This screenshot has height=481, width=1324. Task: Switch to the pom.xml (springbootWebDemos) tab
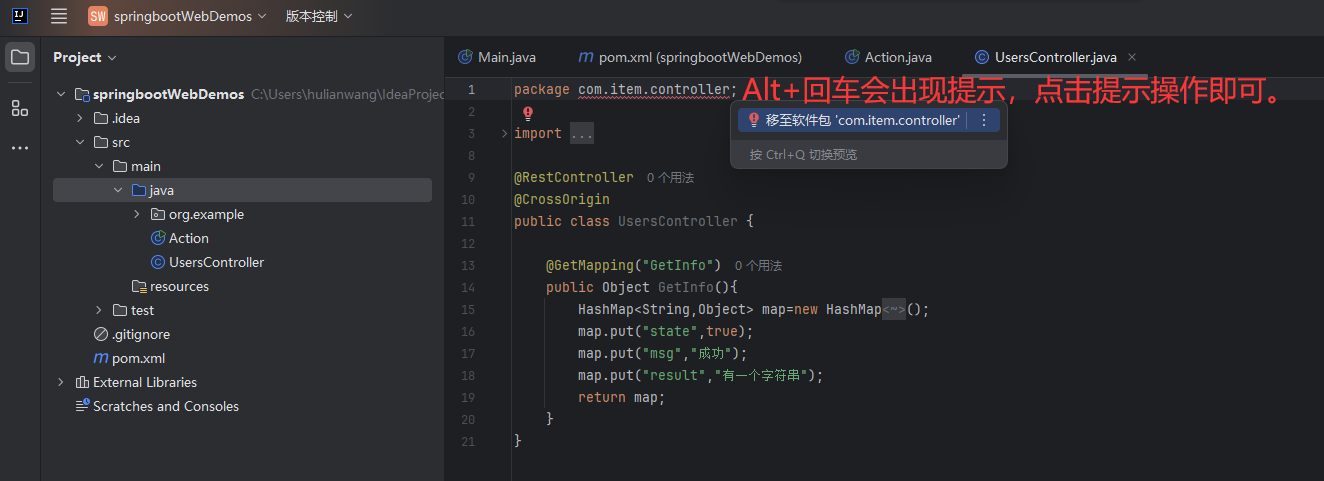690,57
